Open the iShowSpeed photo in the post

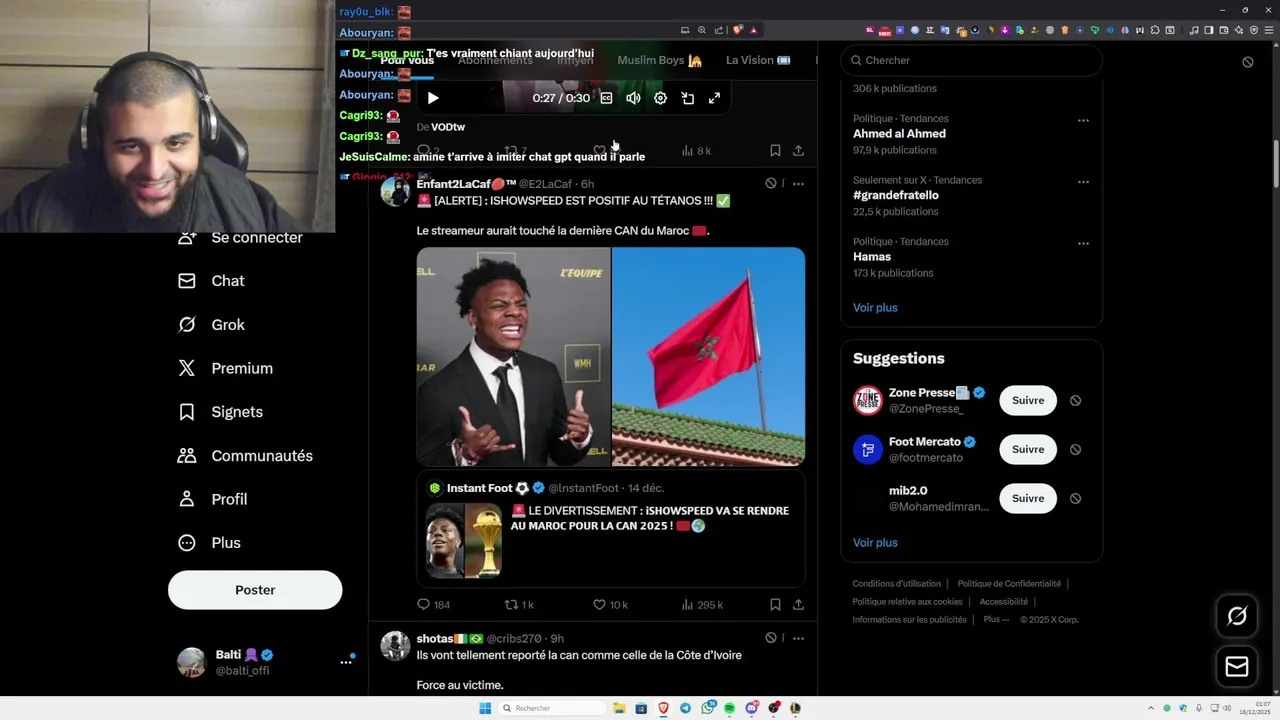point(513,357)
